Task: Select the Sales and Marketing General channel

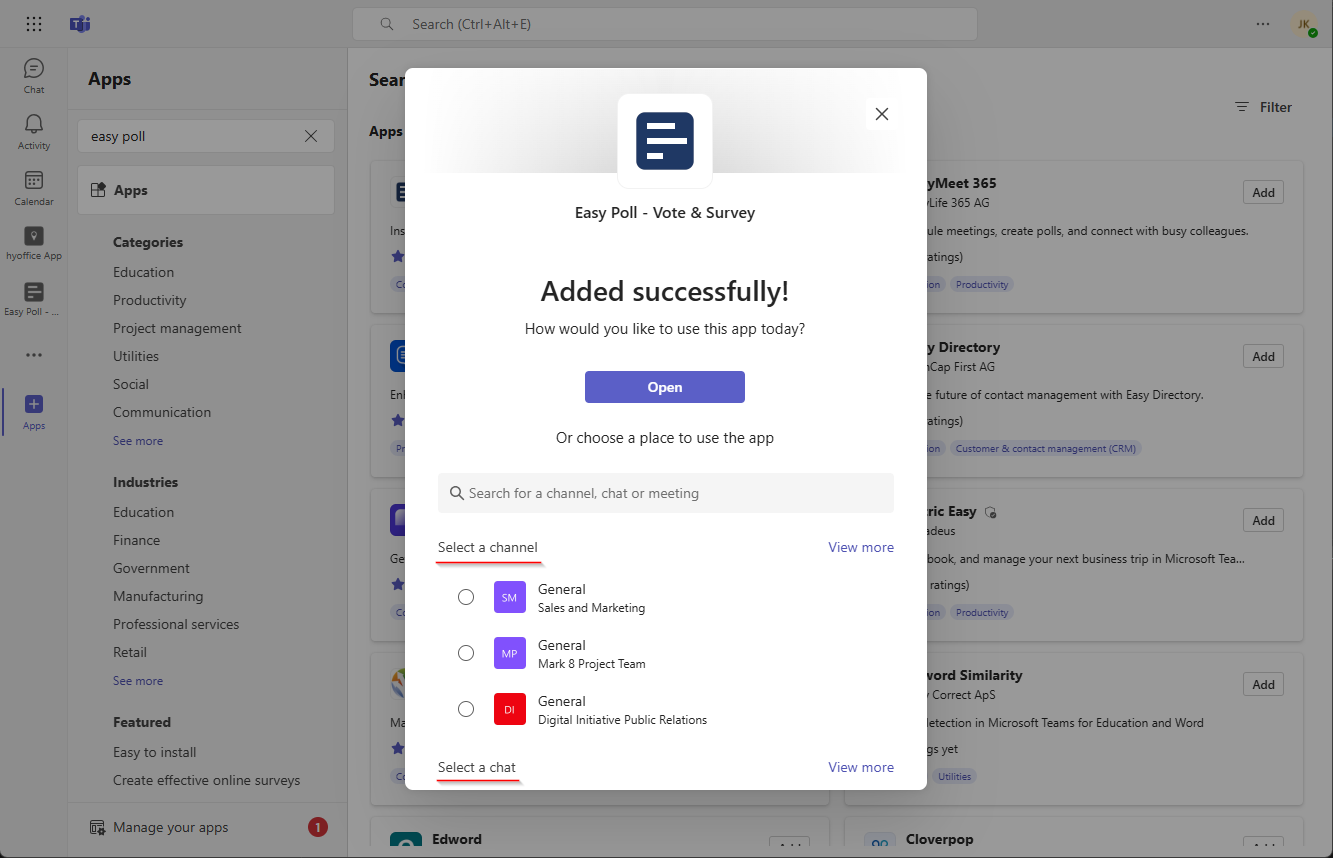Action: [x=466, y=597]
